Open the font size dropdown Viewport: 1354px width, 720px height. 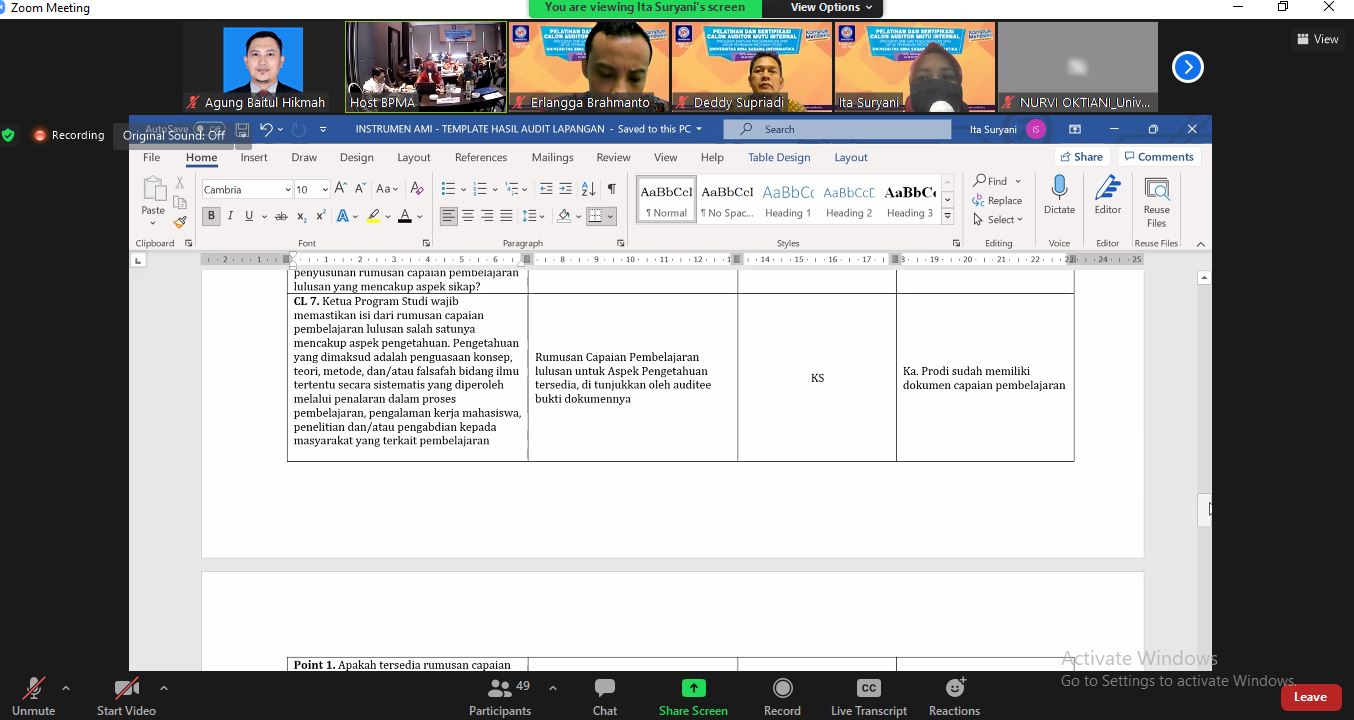coord(325,189)
